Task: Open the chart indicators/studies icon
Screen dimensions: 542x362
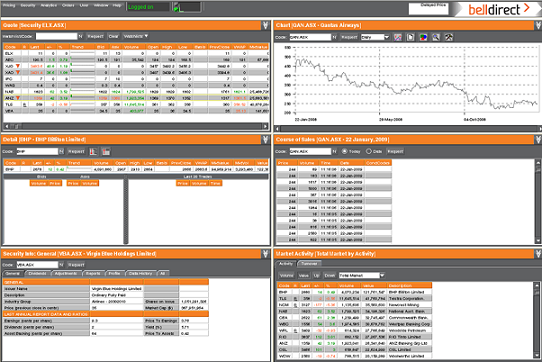Action: [398, 37]
